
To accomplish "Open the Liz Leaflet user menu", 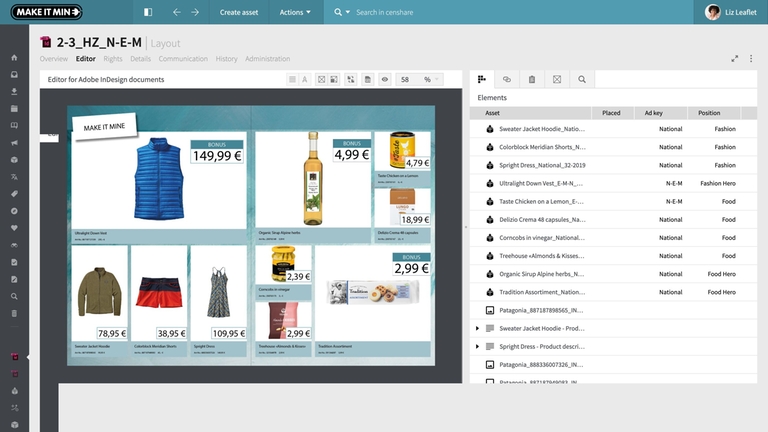I will pyautogui.click(x=731, y=12).
